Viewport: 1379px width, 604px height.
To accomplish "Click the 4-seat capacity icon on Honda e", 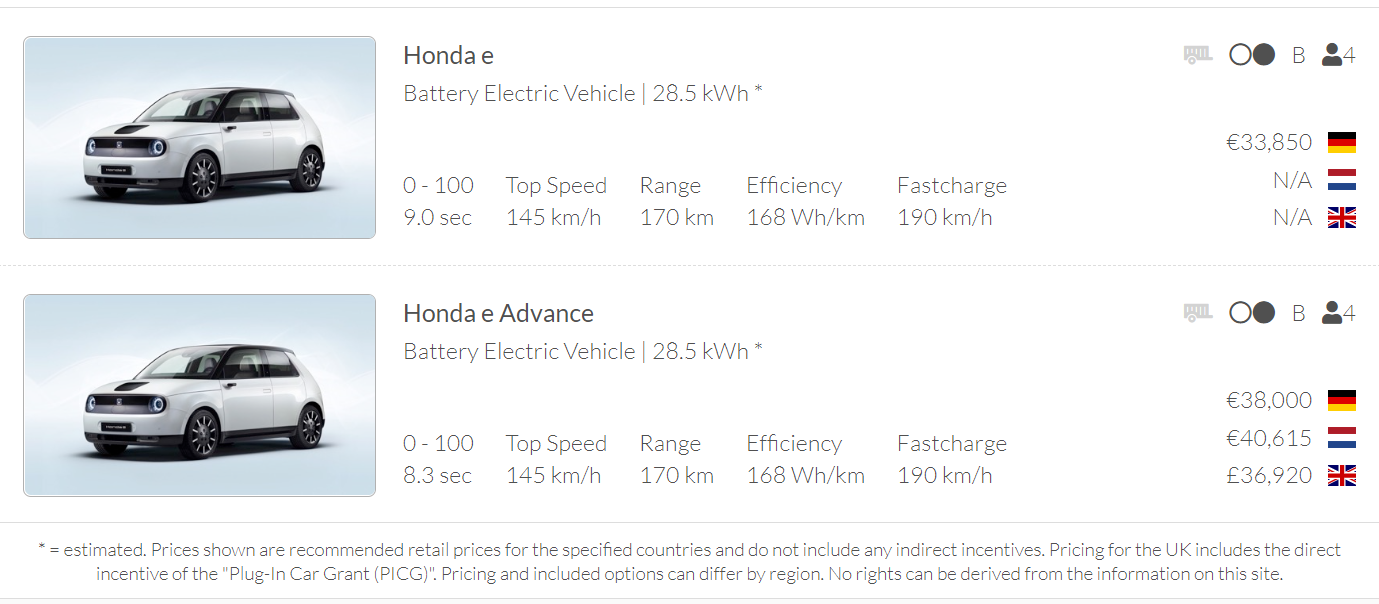I will point(1337,54).
